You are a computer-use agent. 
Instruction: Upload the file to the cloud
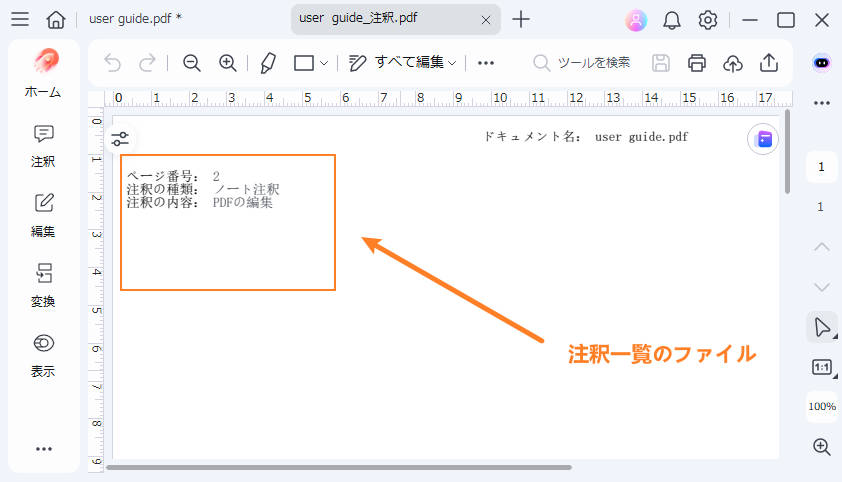click(x=732, y=63)
